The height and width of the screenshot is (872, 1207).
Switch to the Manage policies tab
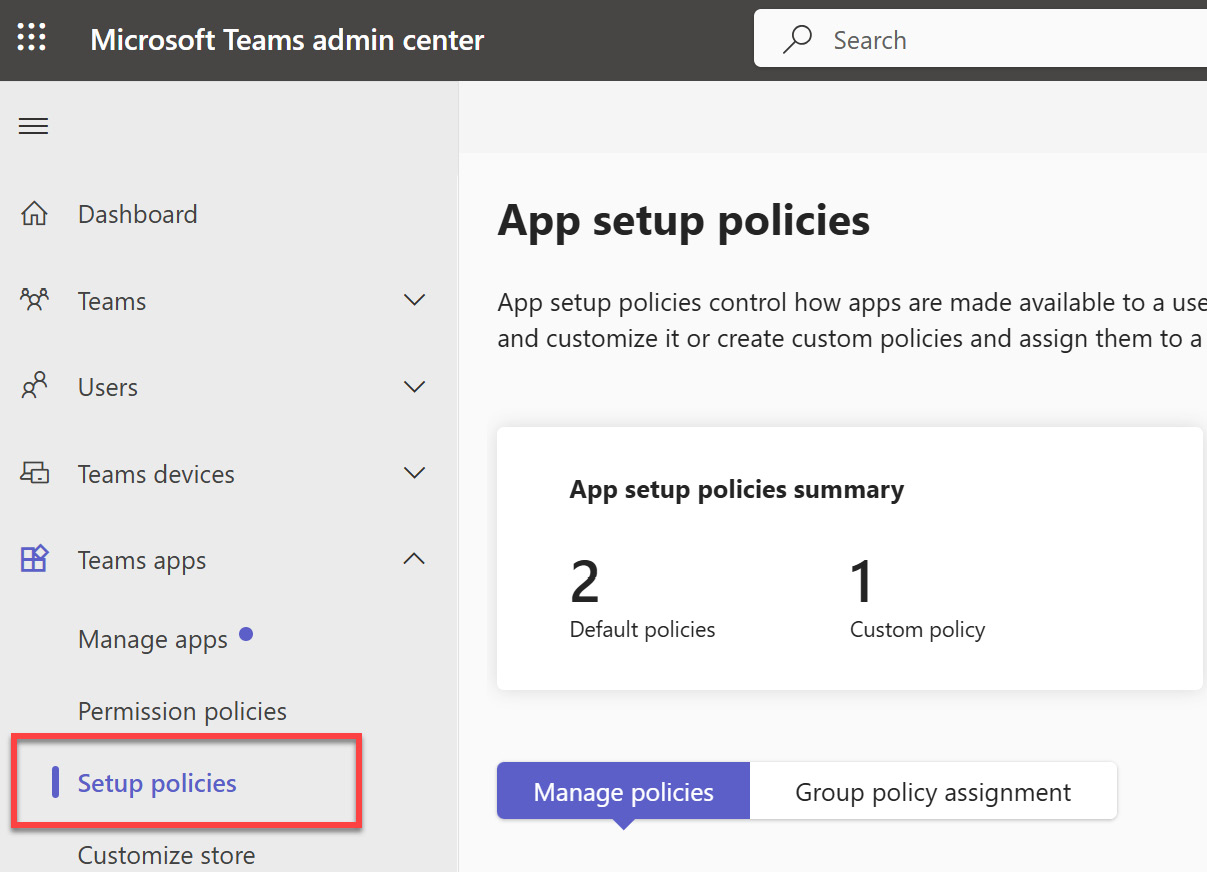click(623, 792)
